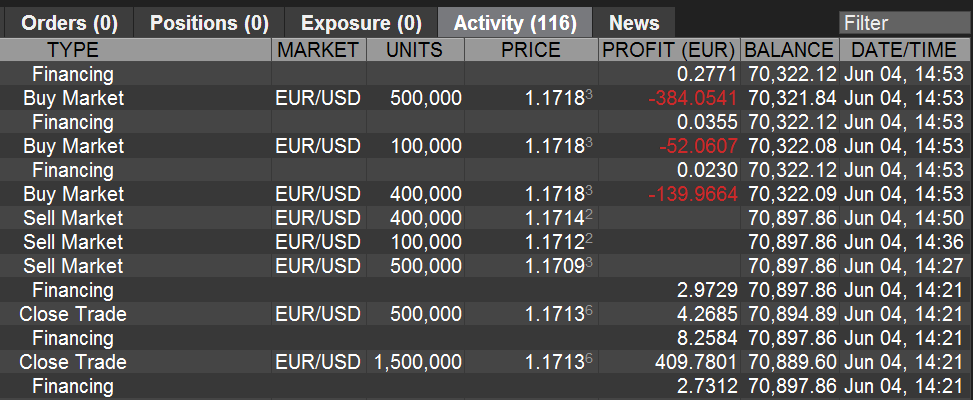
Task: Click the MARKET column header
Action: click(318, 50)
